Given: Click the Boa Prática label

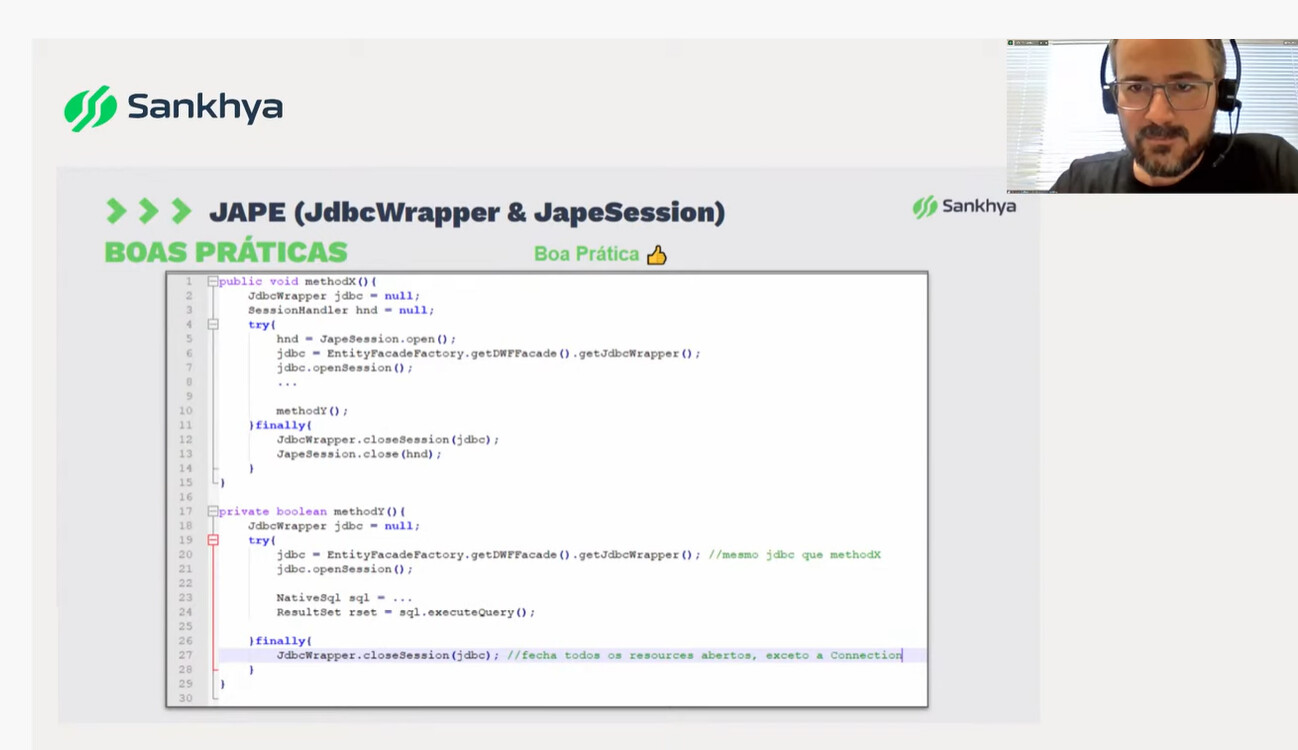Looking at the screenshot, I should point(586,254).
